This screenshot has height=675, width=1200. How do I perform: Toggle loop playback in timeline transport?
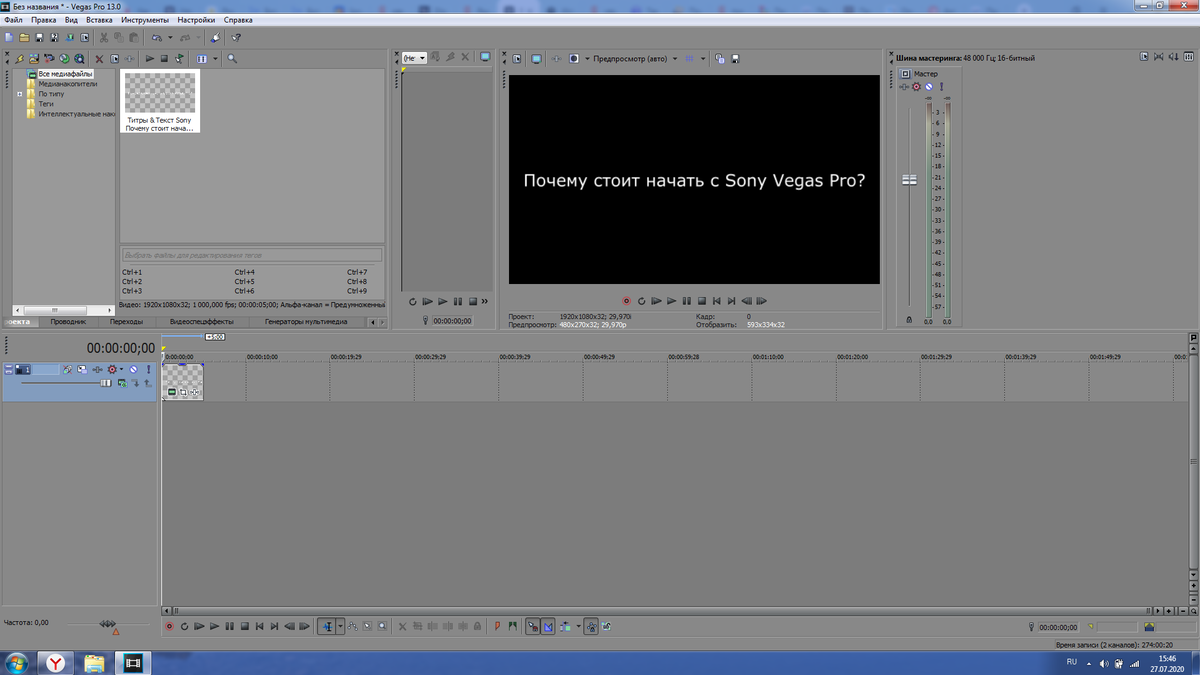[184, 626]
